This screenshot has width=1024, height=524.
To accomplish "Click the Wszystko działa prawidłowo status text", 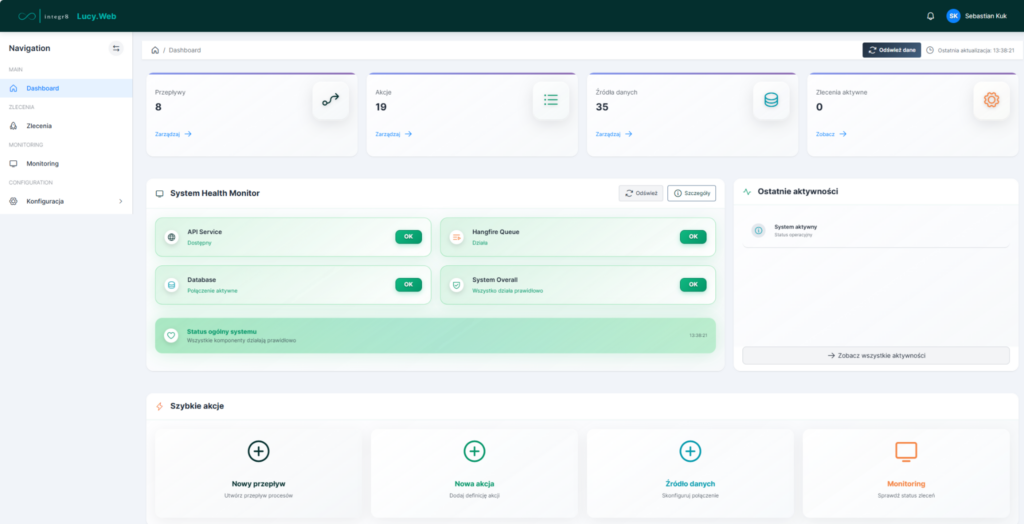I will pyautogui.click(x=507, y=291).
